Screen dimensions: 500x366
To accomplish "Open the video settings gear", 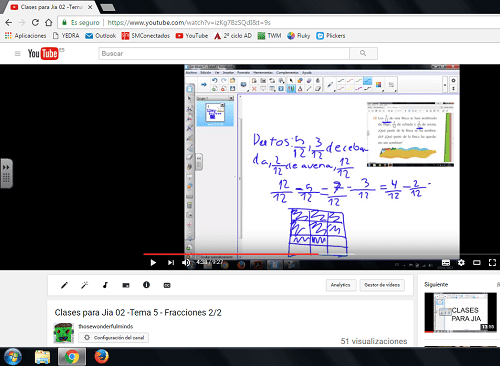I will pos(461,263).
